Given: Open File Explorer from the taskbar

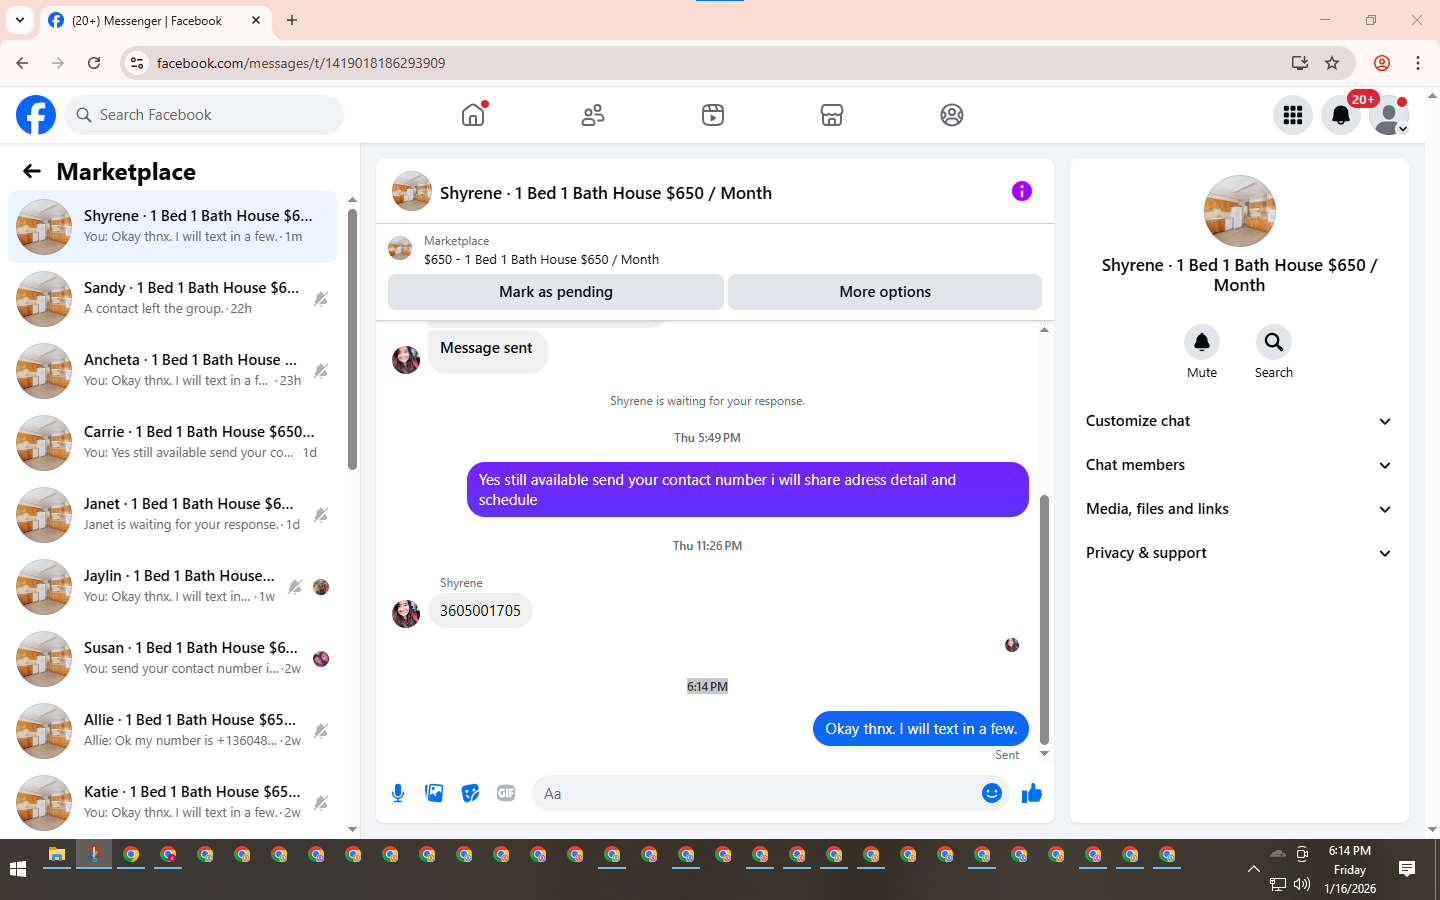Looking at the screenshot, I should (57, 855).
